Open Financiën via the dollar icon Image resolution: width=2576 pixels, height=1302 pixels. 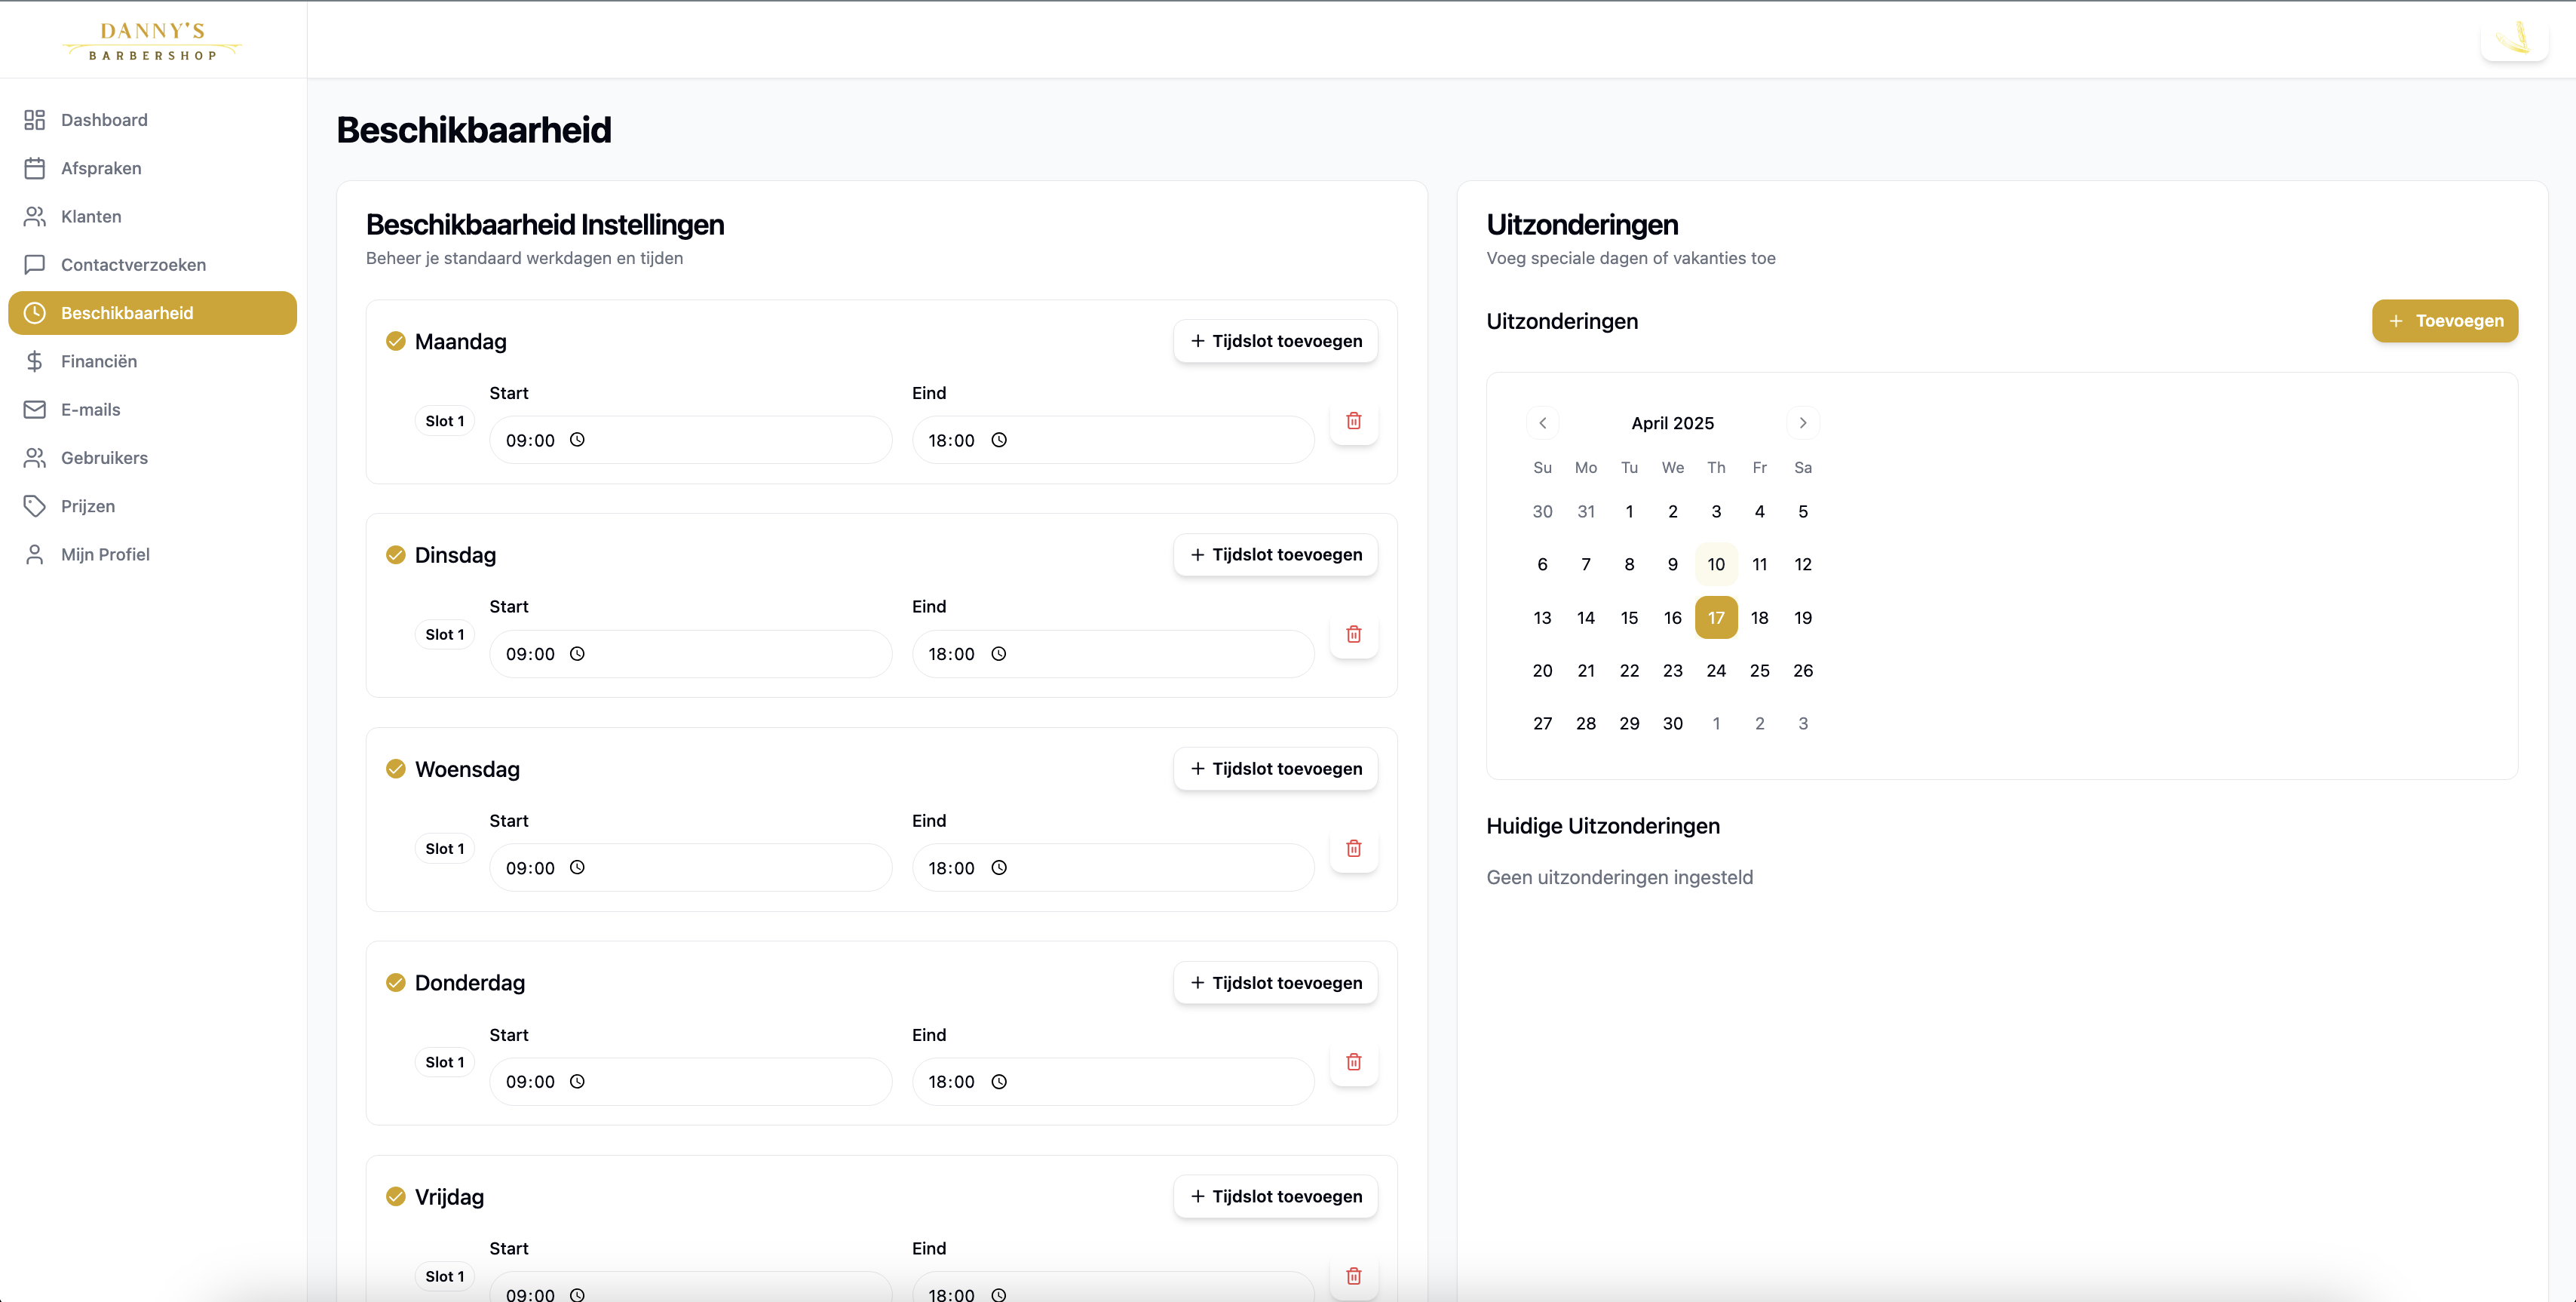point(34,361)
